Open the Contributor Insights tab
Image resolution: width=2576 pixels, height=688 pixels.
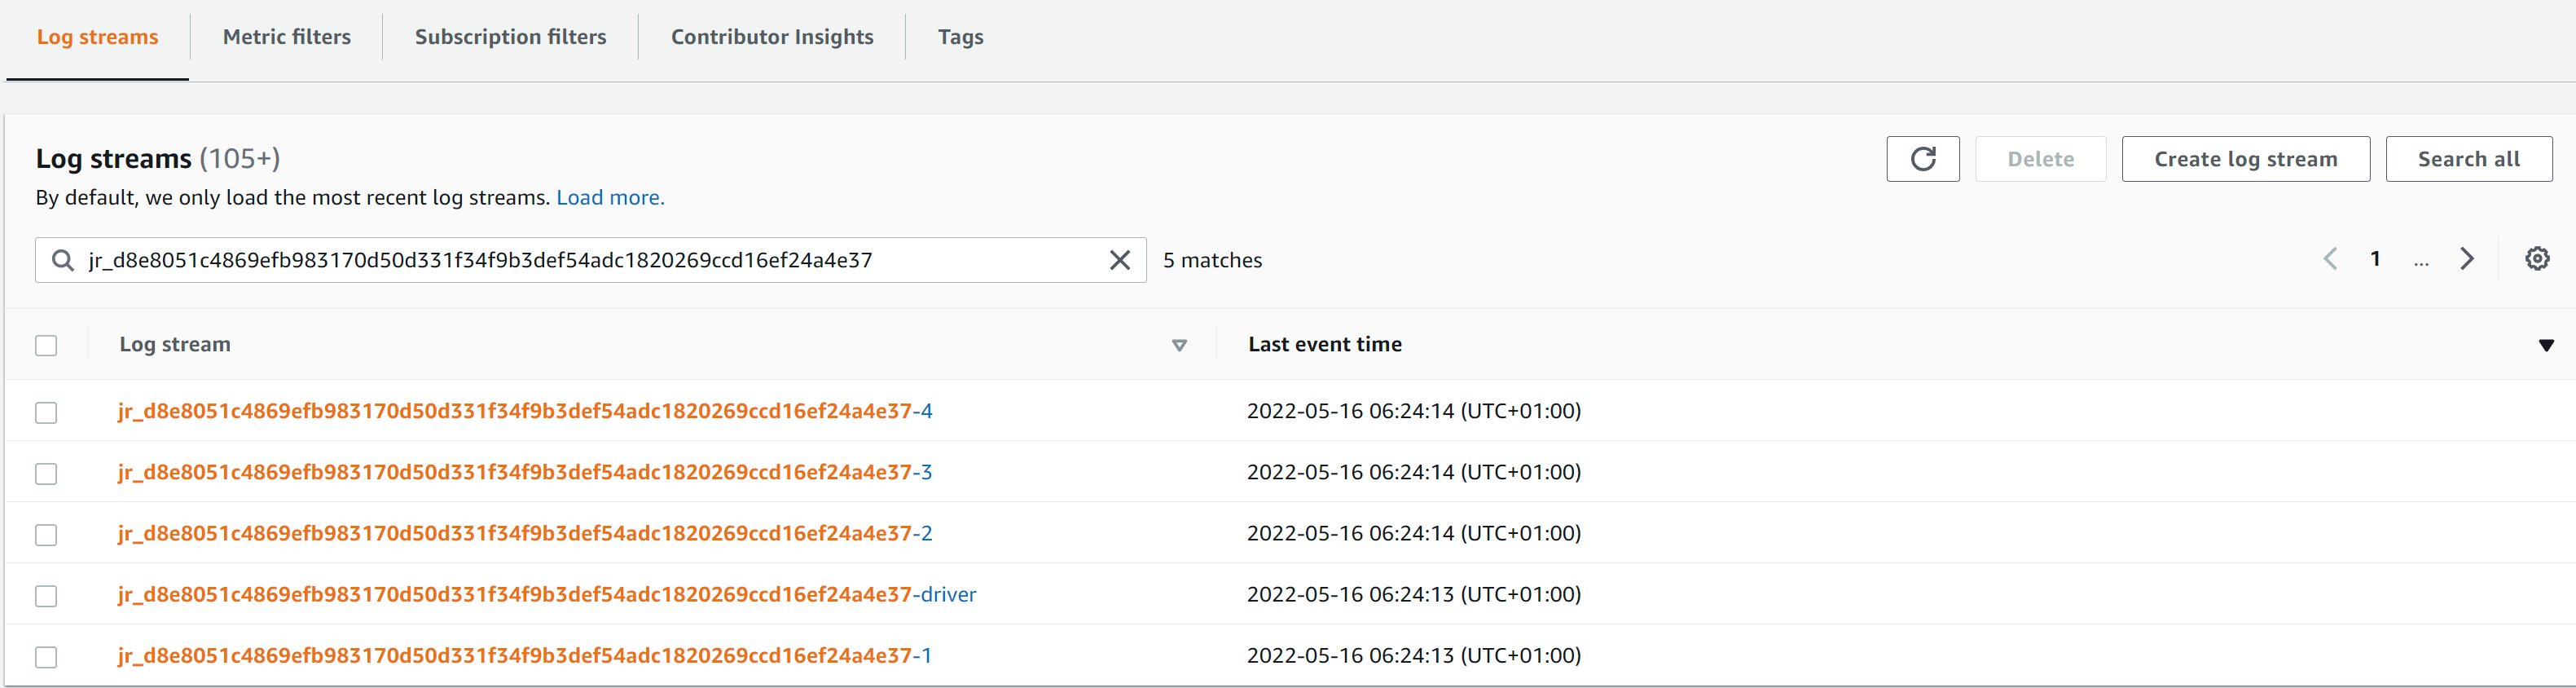coord(771,37)
